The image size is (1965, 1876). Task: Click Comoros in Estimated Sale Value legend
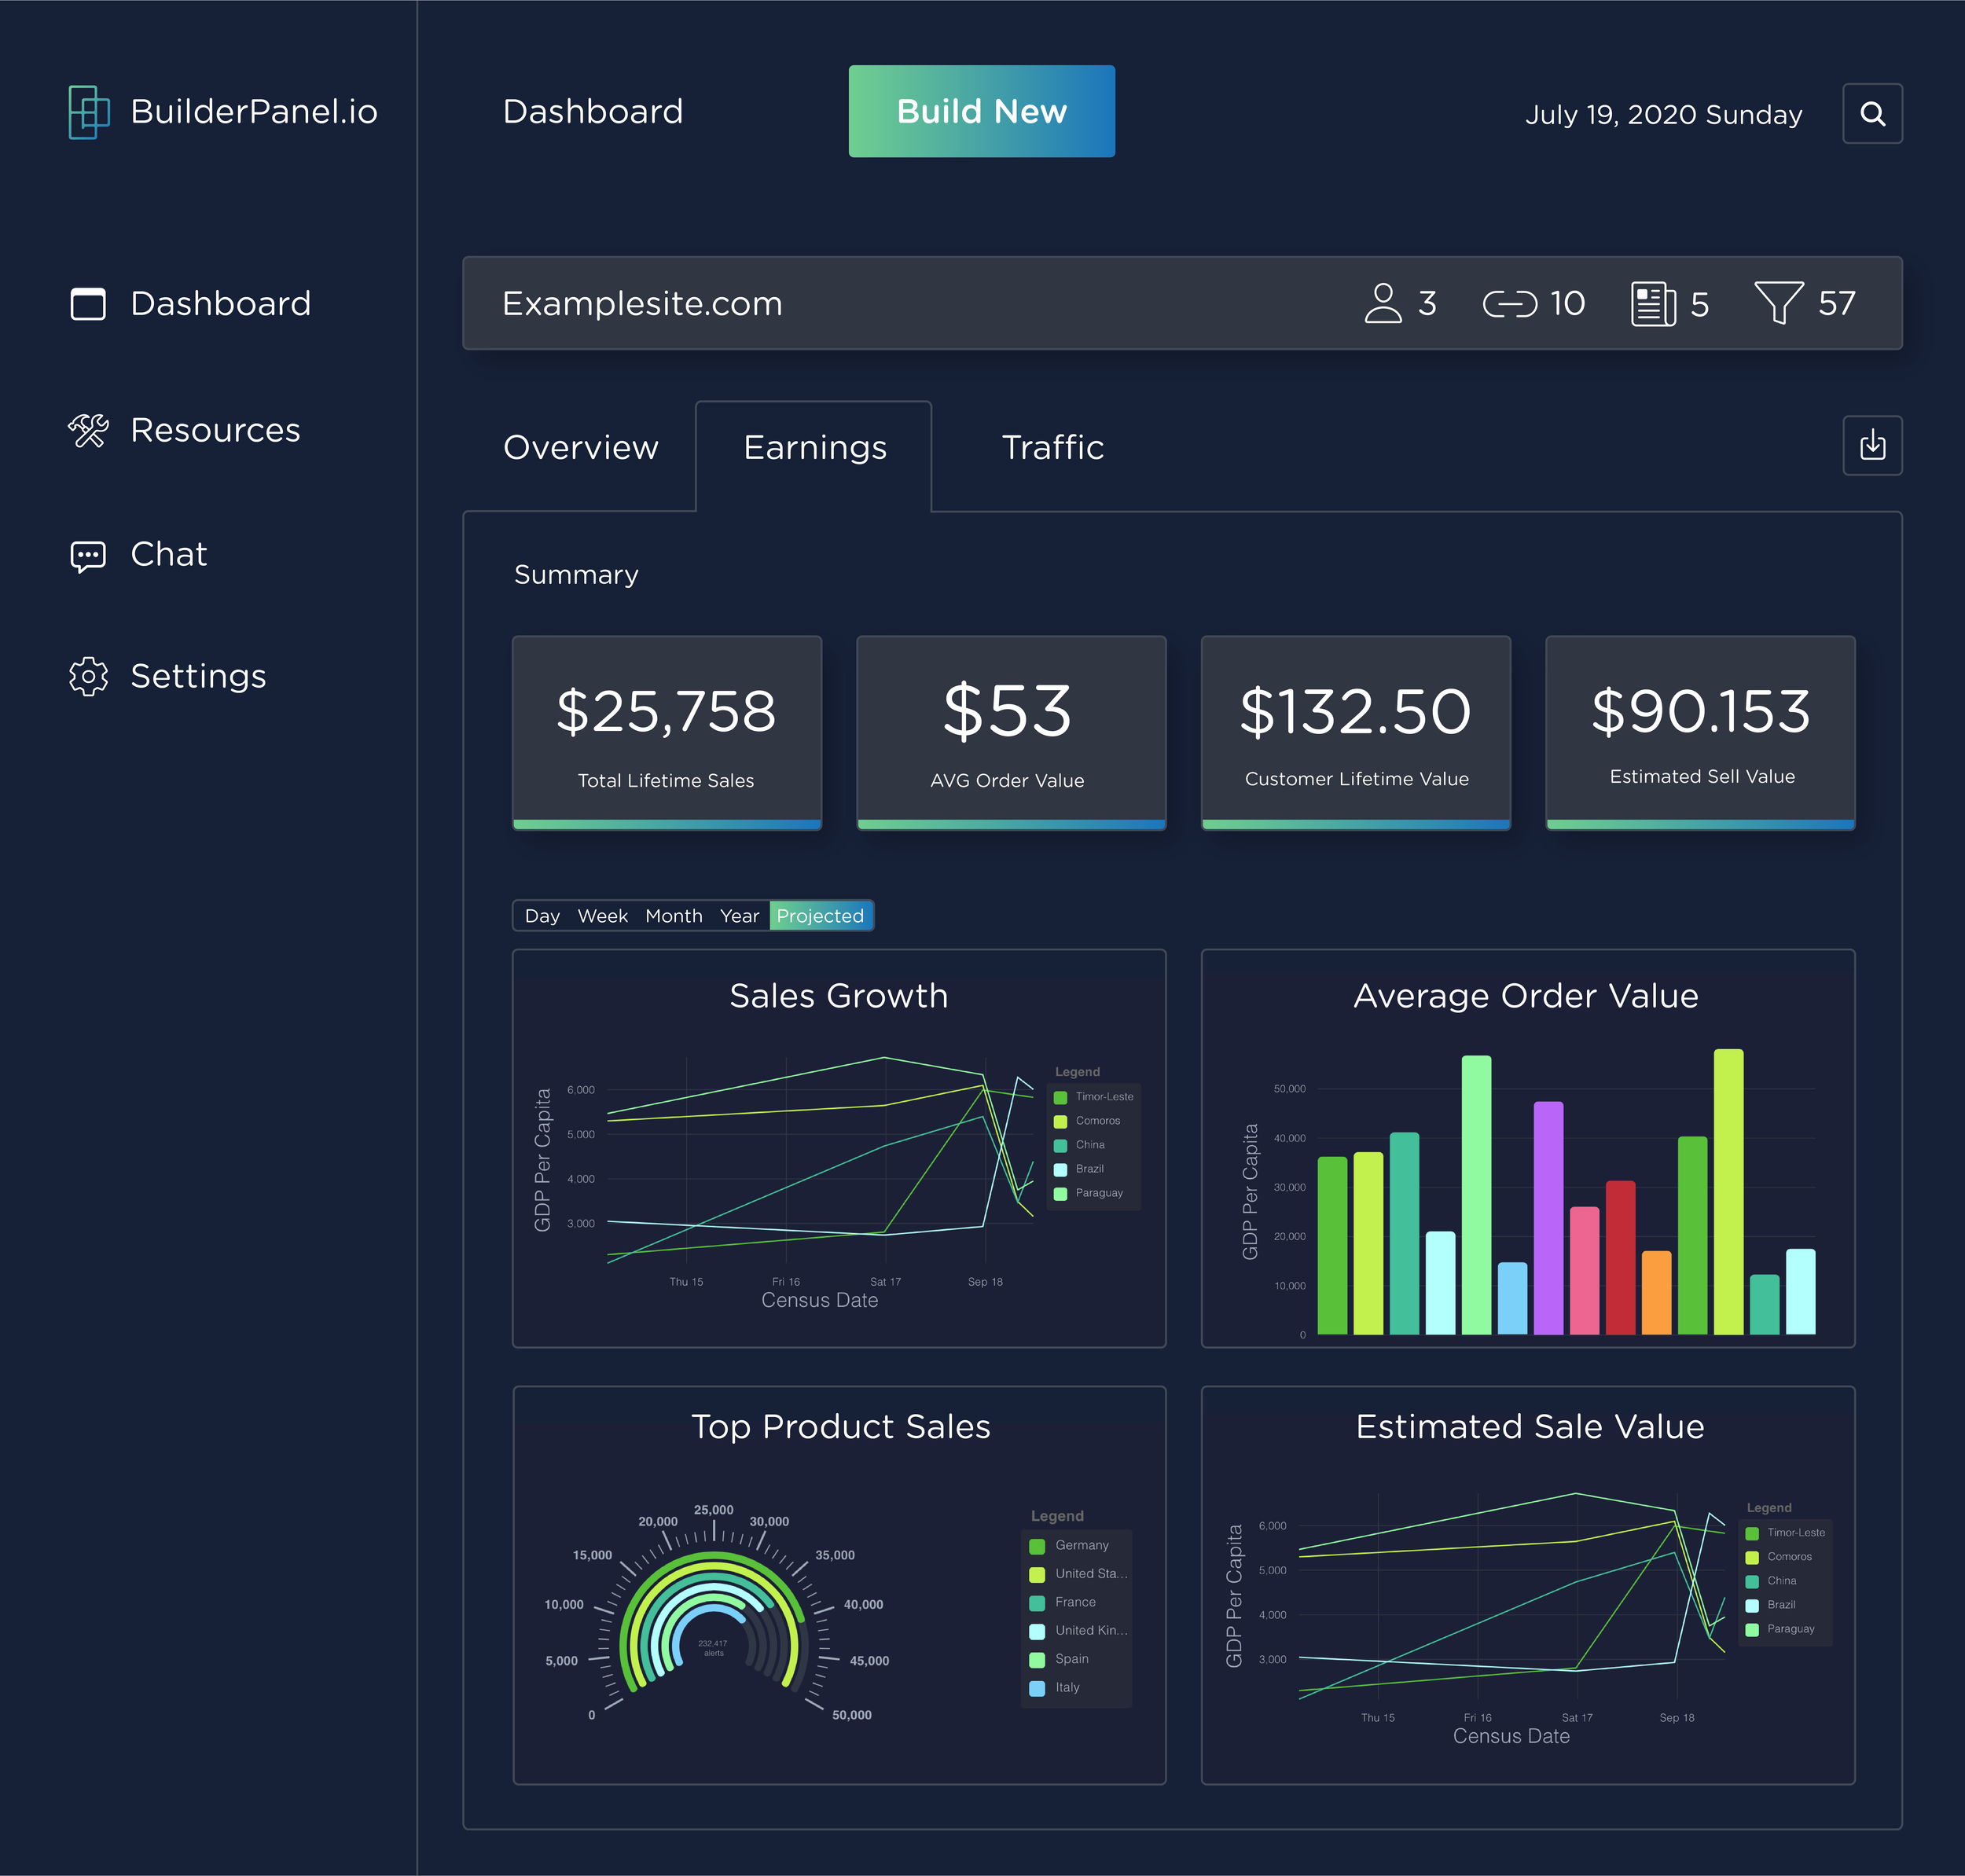[1778, 1558]
